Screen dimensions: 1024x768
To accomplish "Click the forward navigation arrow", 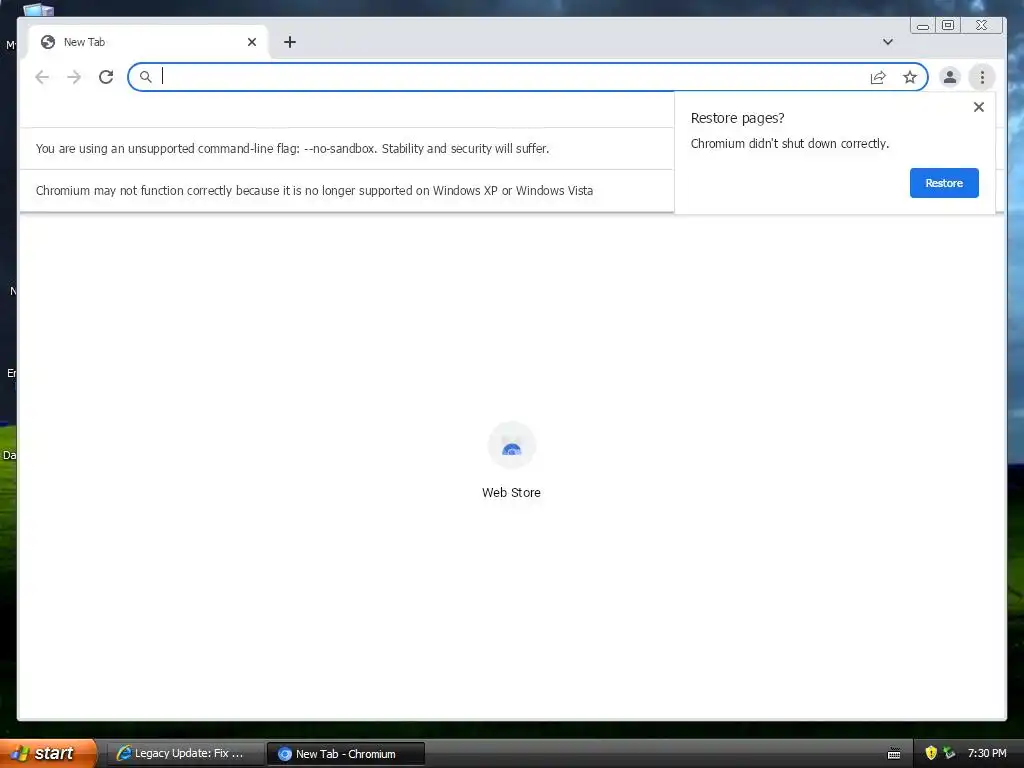I will click(x=74, y=77).
